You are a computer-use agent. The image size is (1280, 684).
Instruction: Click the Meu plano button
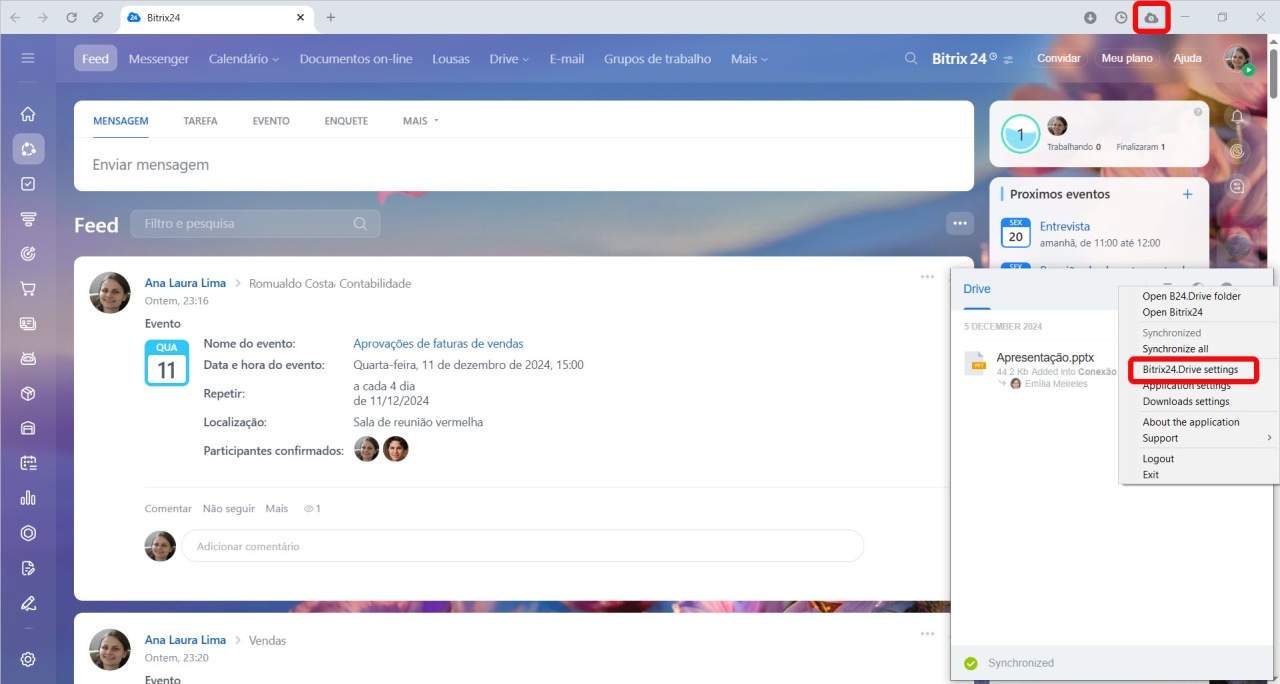coord(1127,58)
